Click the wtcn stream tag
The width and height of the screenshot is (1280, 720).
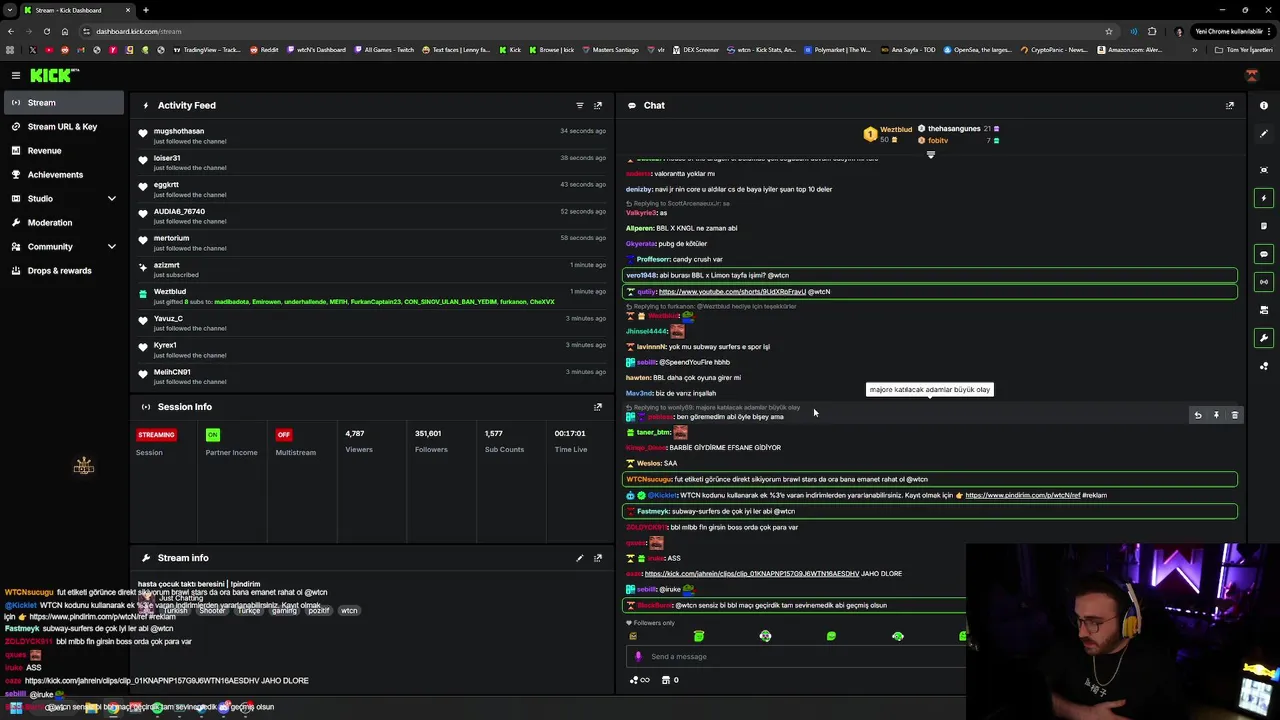point(349,610)
